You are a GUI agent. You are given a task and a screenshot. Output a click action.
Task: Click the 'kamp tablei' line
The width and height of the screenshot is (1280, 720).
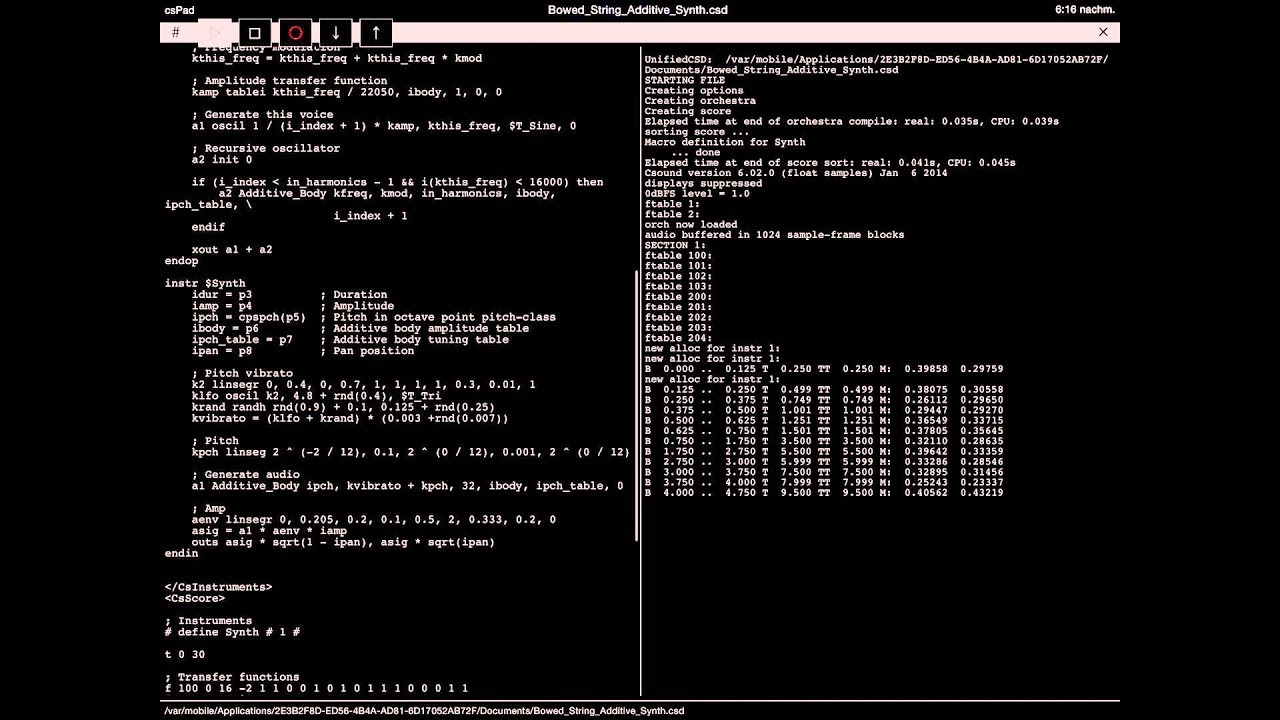point(347,92)
